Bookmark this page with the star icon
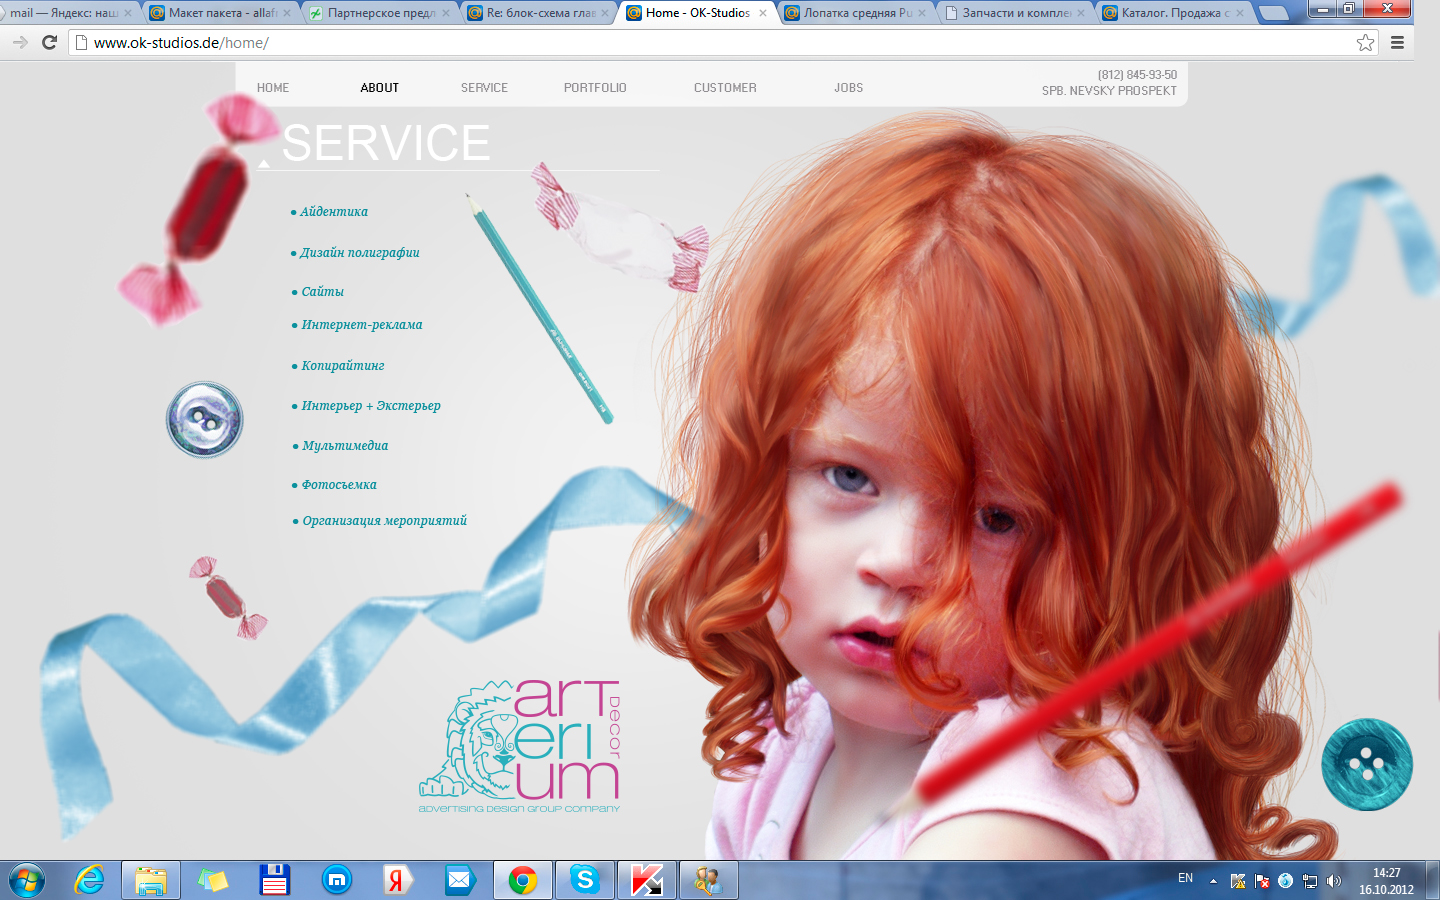This screenshot has height=900, width=1440. click(x=1365, y=42)
